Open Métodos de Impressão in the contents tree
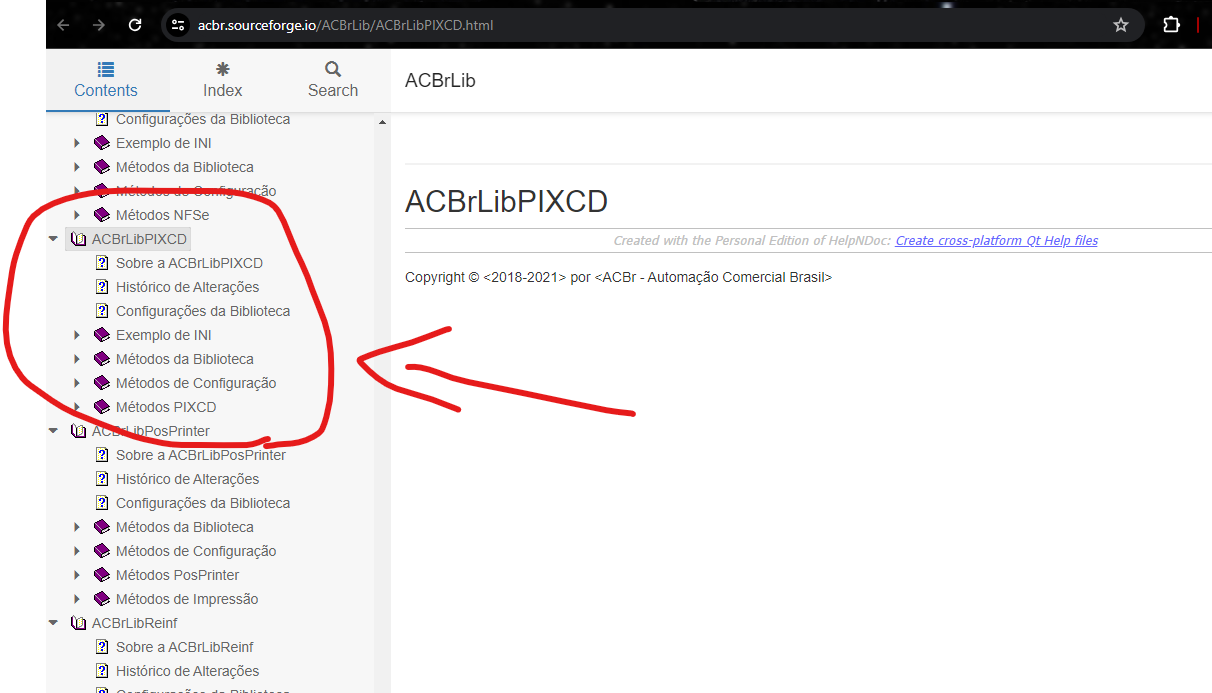This screenshot has height=693, width=1212. (x=187, y=599)
